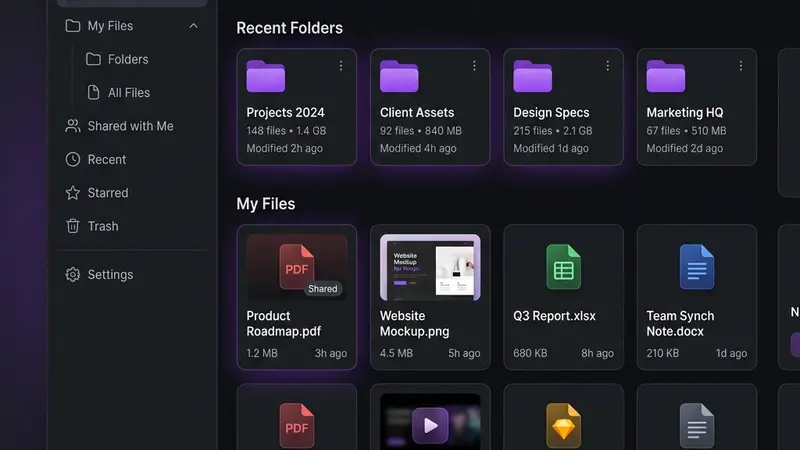This screenshot has height=450, width=800.
Task: Click '148 files • 1.4 GB' text
Action: click(286, 131)
